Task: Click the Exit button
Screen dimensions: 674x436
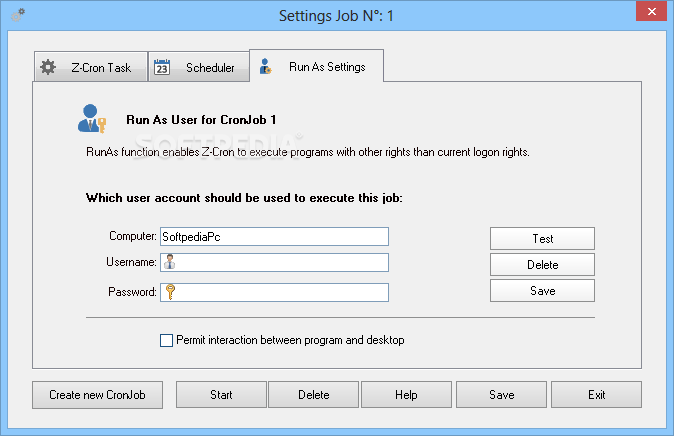Action: coord(596,395)
